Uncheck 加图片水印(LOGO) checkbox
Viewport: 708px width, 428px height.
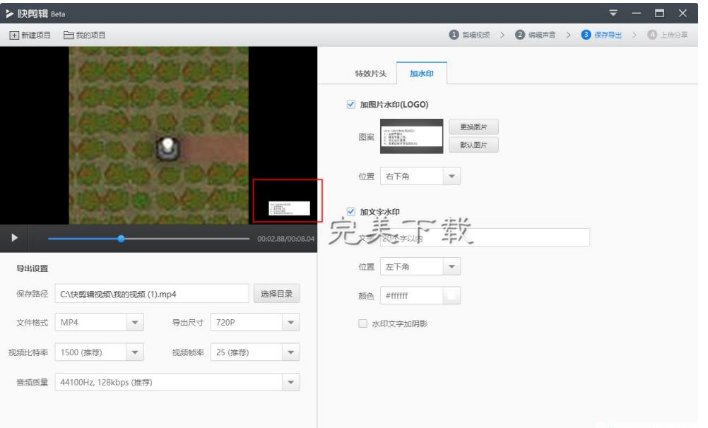pos(351,104)
